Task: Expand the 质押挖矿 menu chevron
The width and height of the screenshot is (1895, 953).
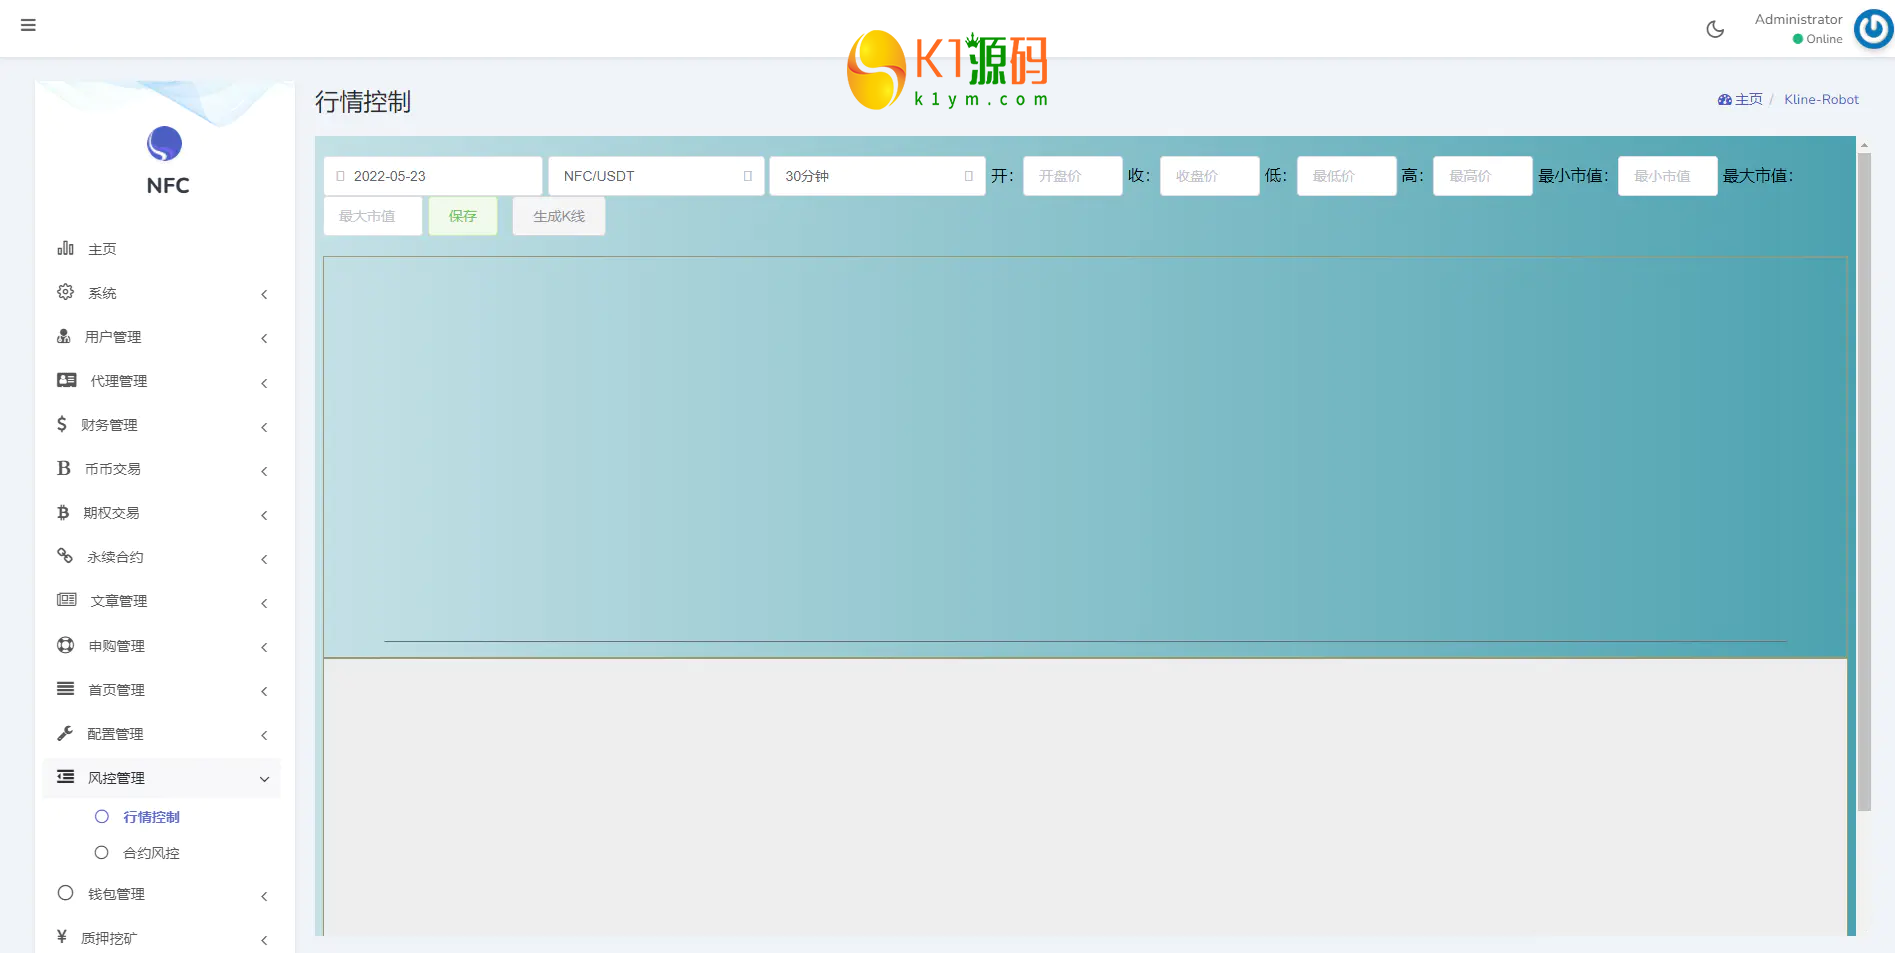Action: coord(264,940)
